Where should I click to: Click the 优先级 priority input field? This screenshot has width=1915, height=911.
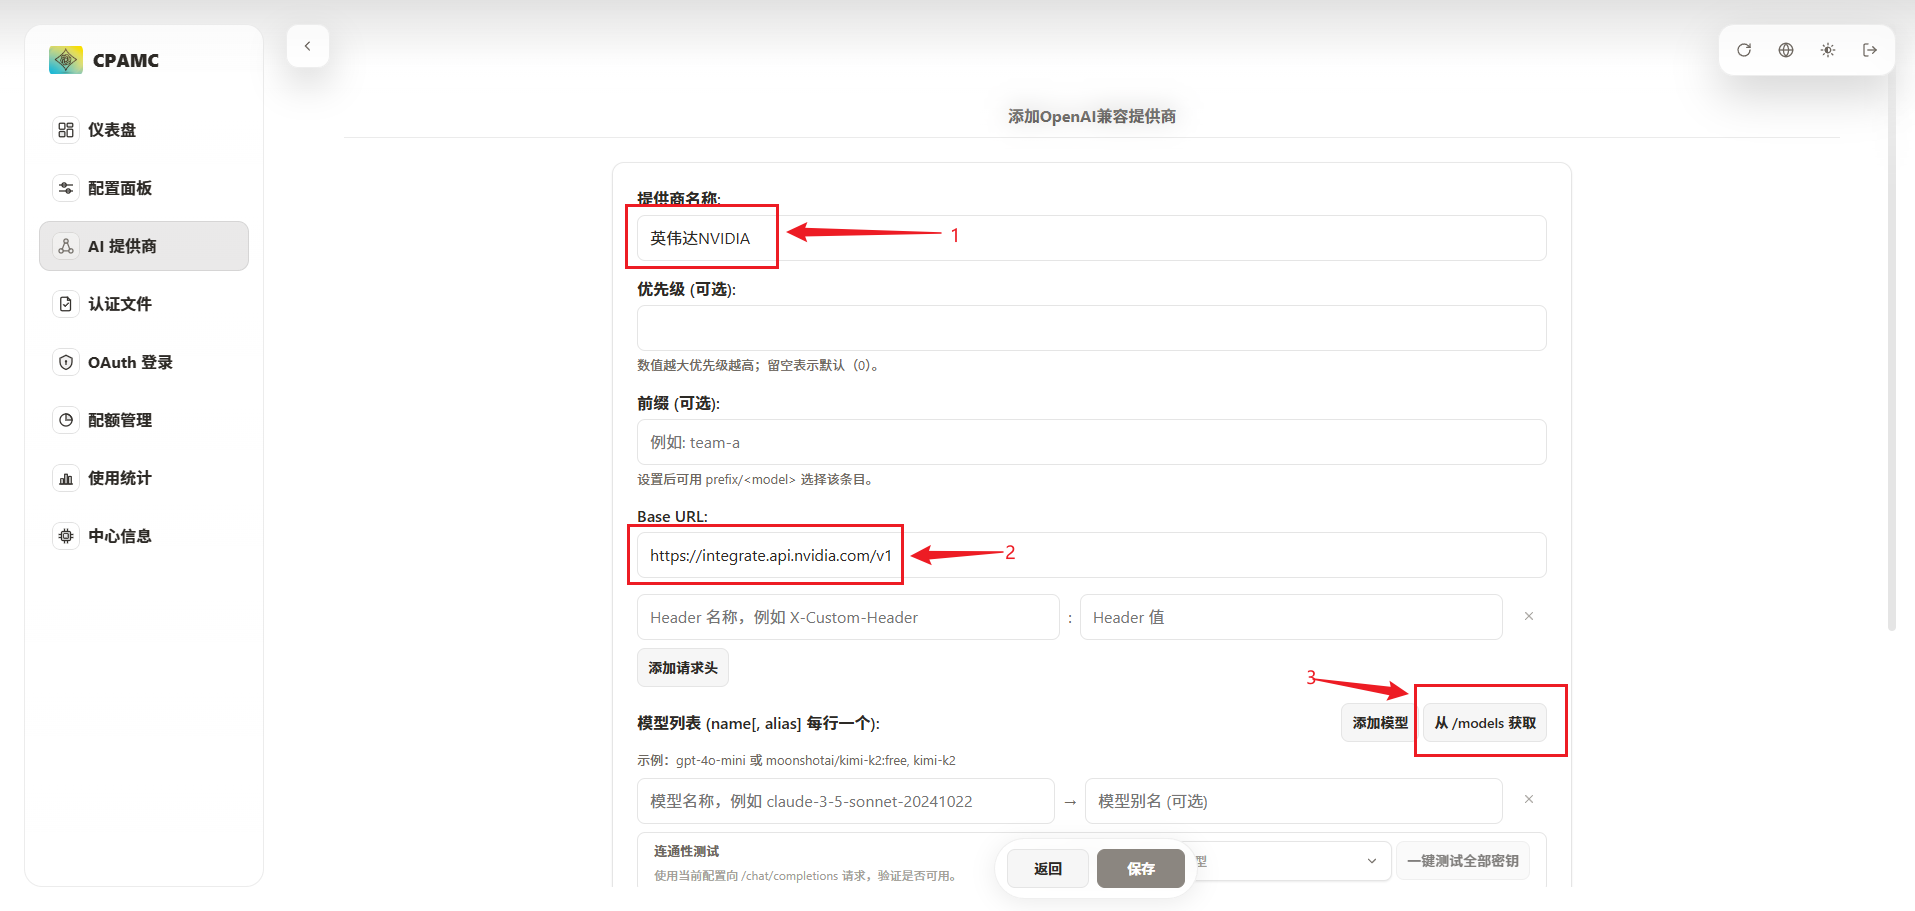pos(1091,328)
